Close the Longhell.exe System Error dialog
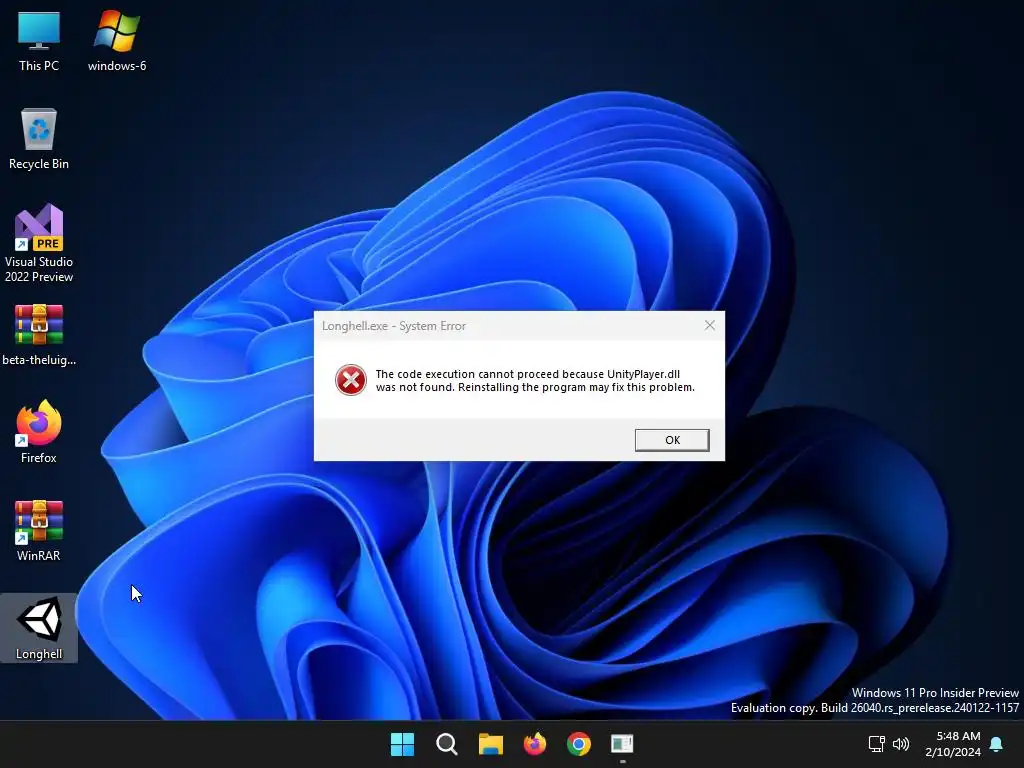 click(x=710, y=325)
